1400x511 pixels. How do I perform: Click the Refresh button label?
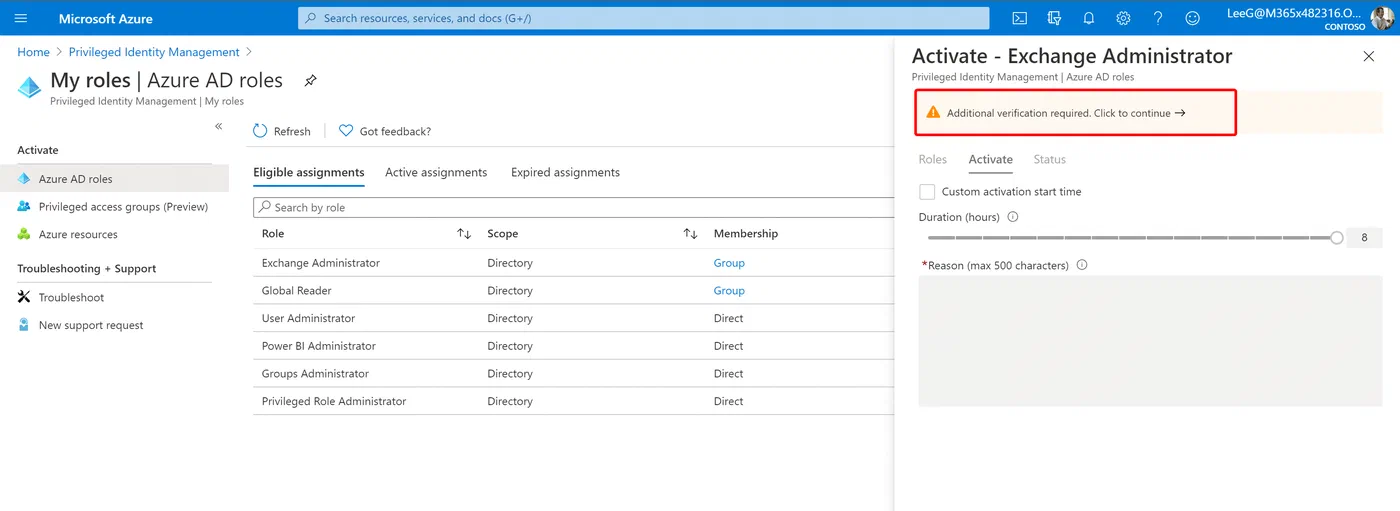tap(292, 131)
